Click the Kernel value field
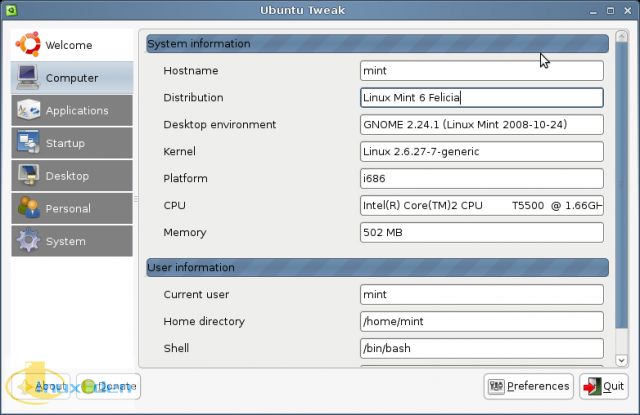This screenshot has height=415, width=640. (482, 151)
